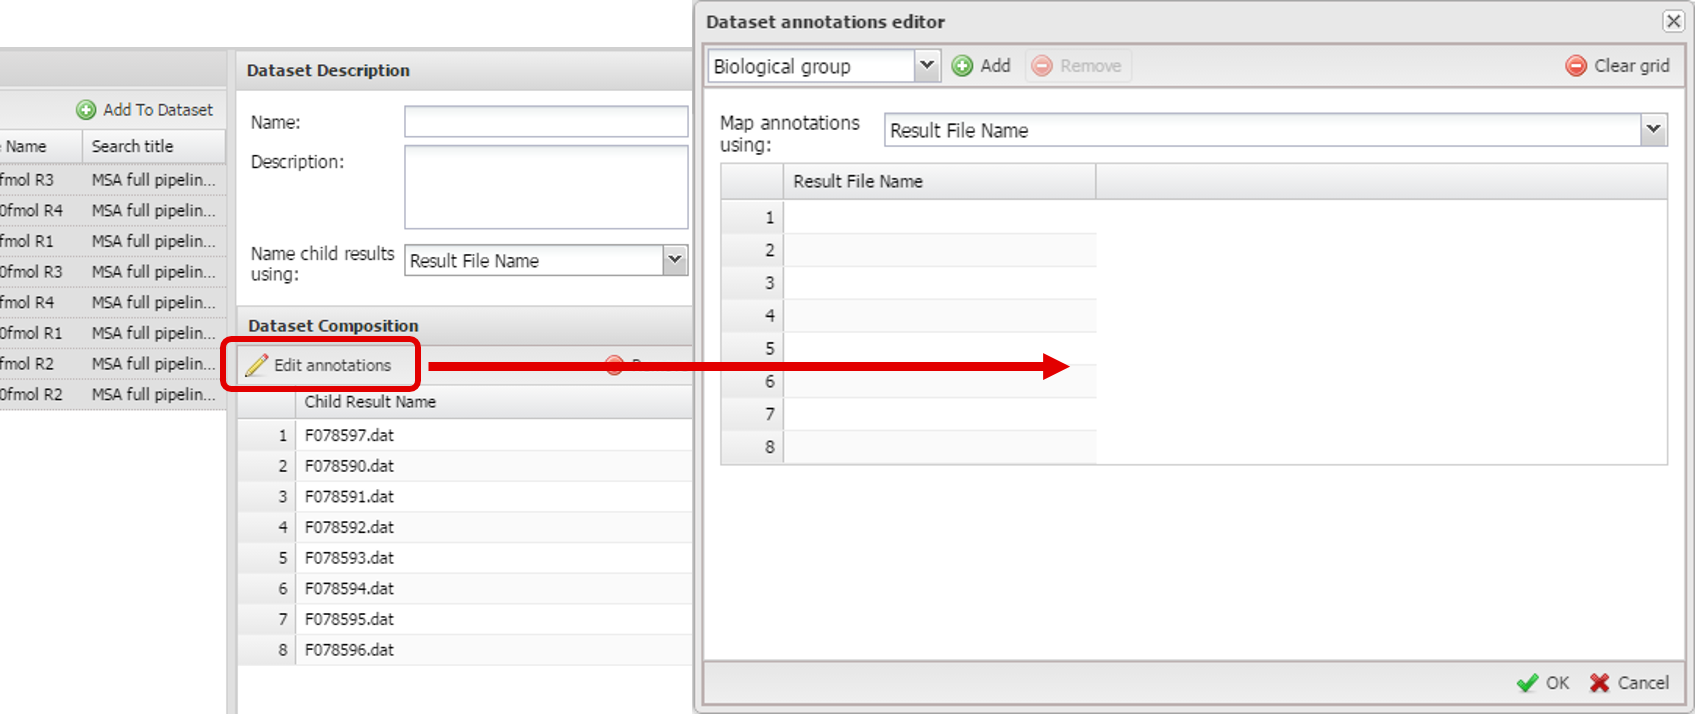The width and height of the screenshot is (1695, 714).
Task: Select row 8 cell in annotations grid
Action: [x=940, y=447]
